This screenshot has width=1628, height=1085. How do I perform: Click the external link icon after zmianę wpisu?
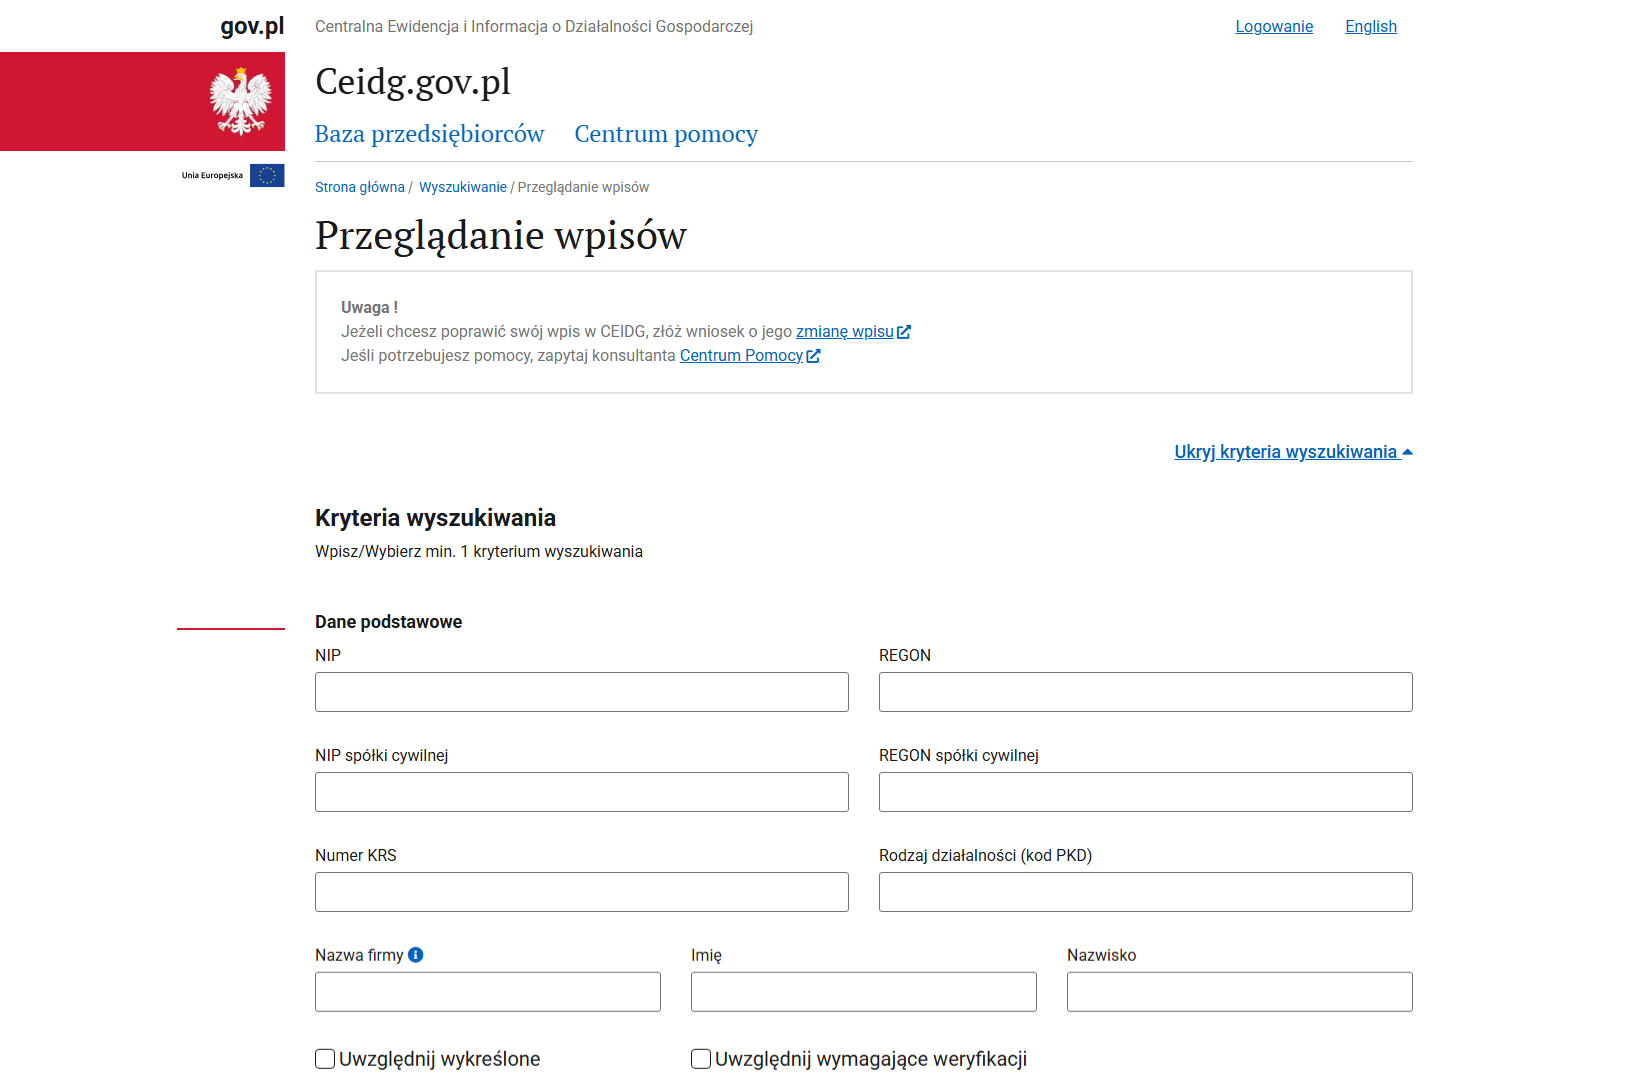pyautogui.click(x=904, y=332)
